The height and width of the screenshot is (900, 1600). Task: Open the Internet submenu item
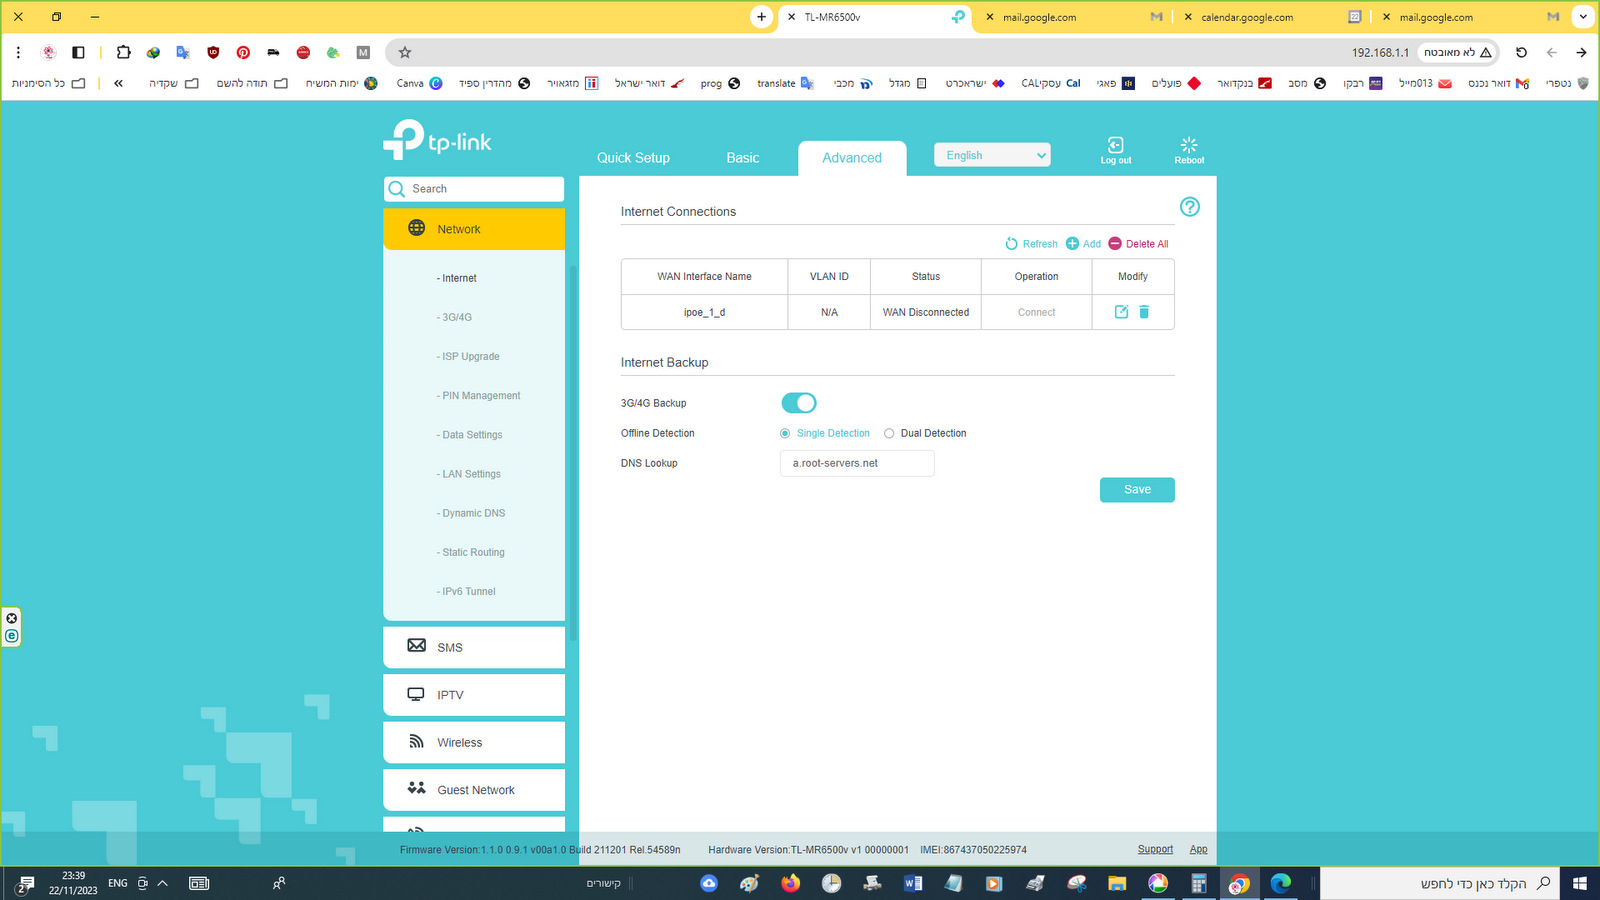click(457, 278)
